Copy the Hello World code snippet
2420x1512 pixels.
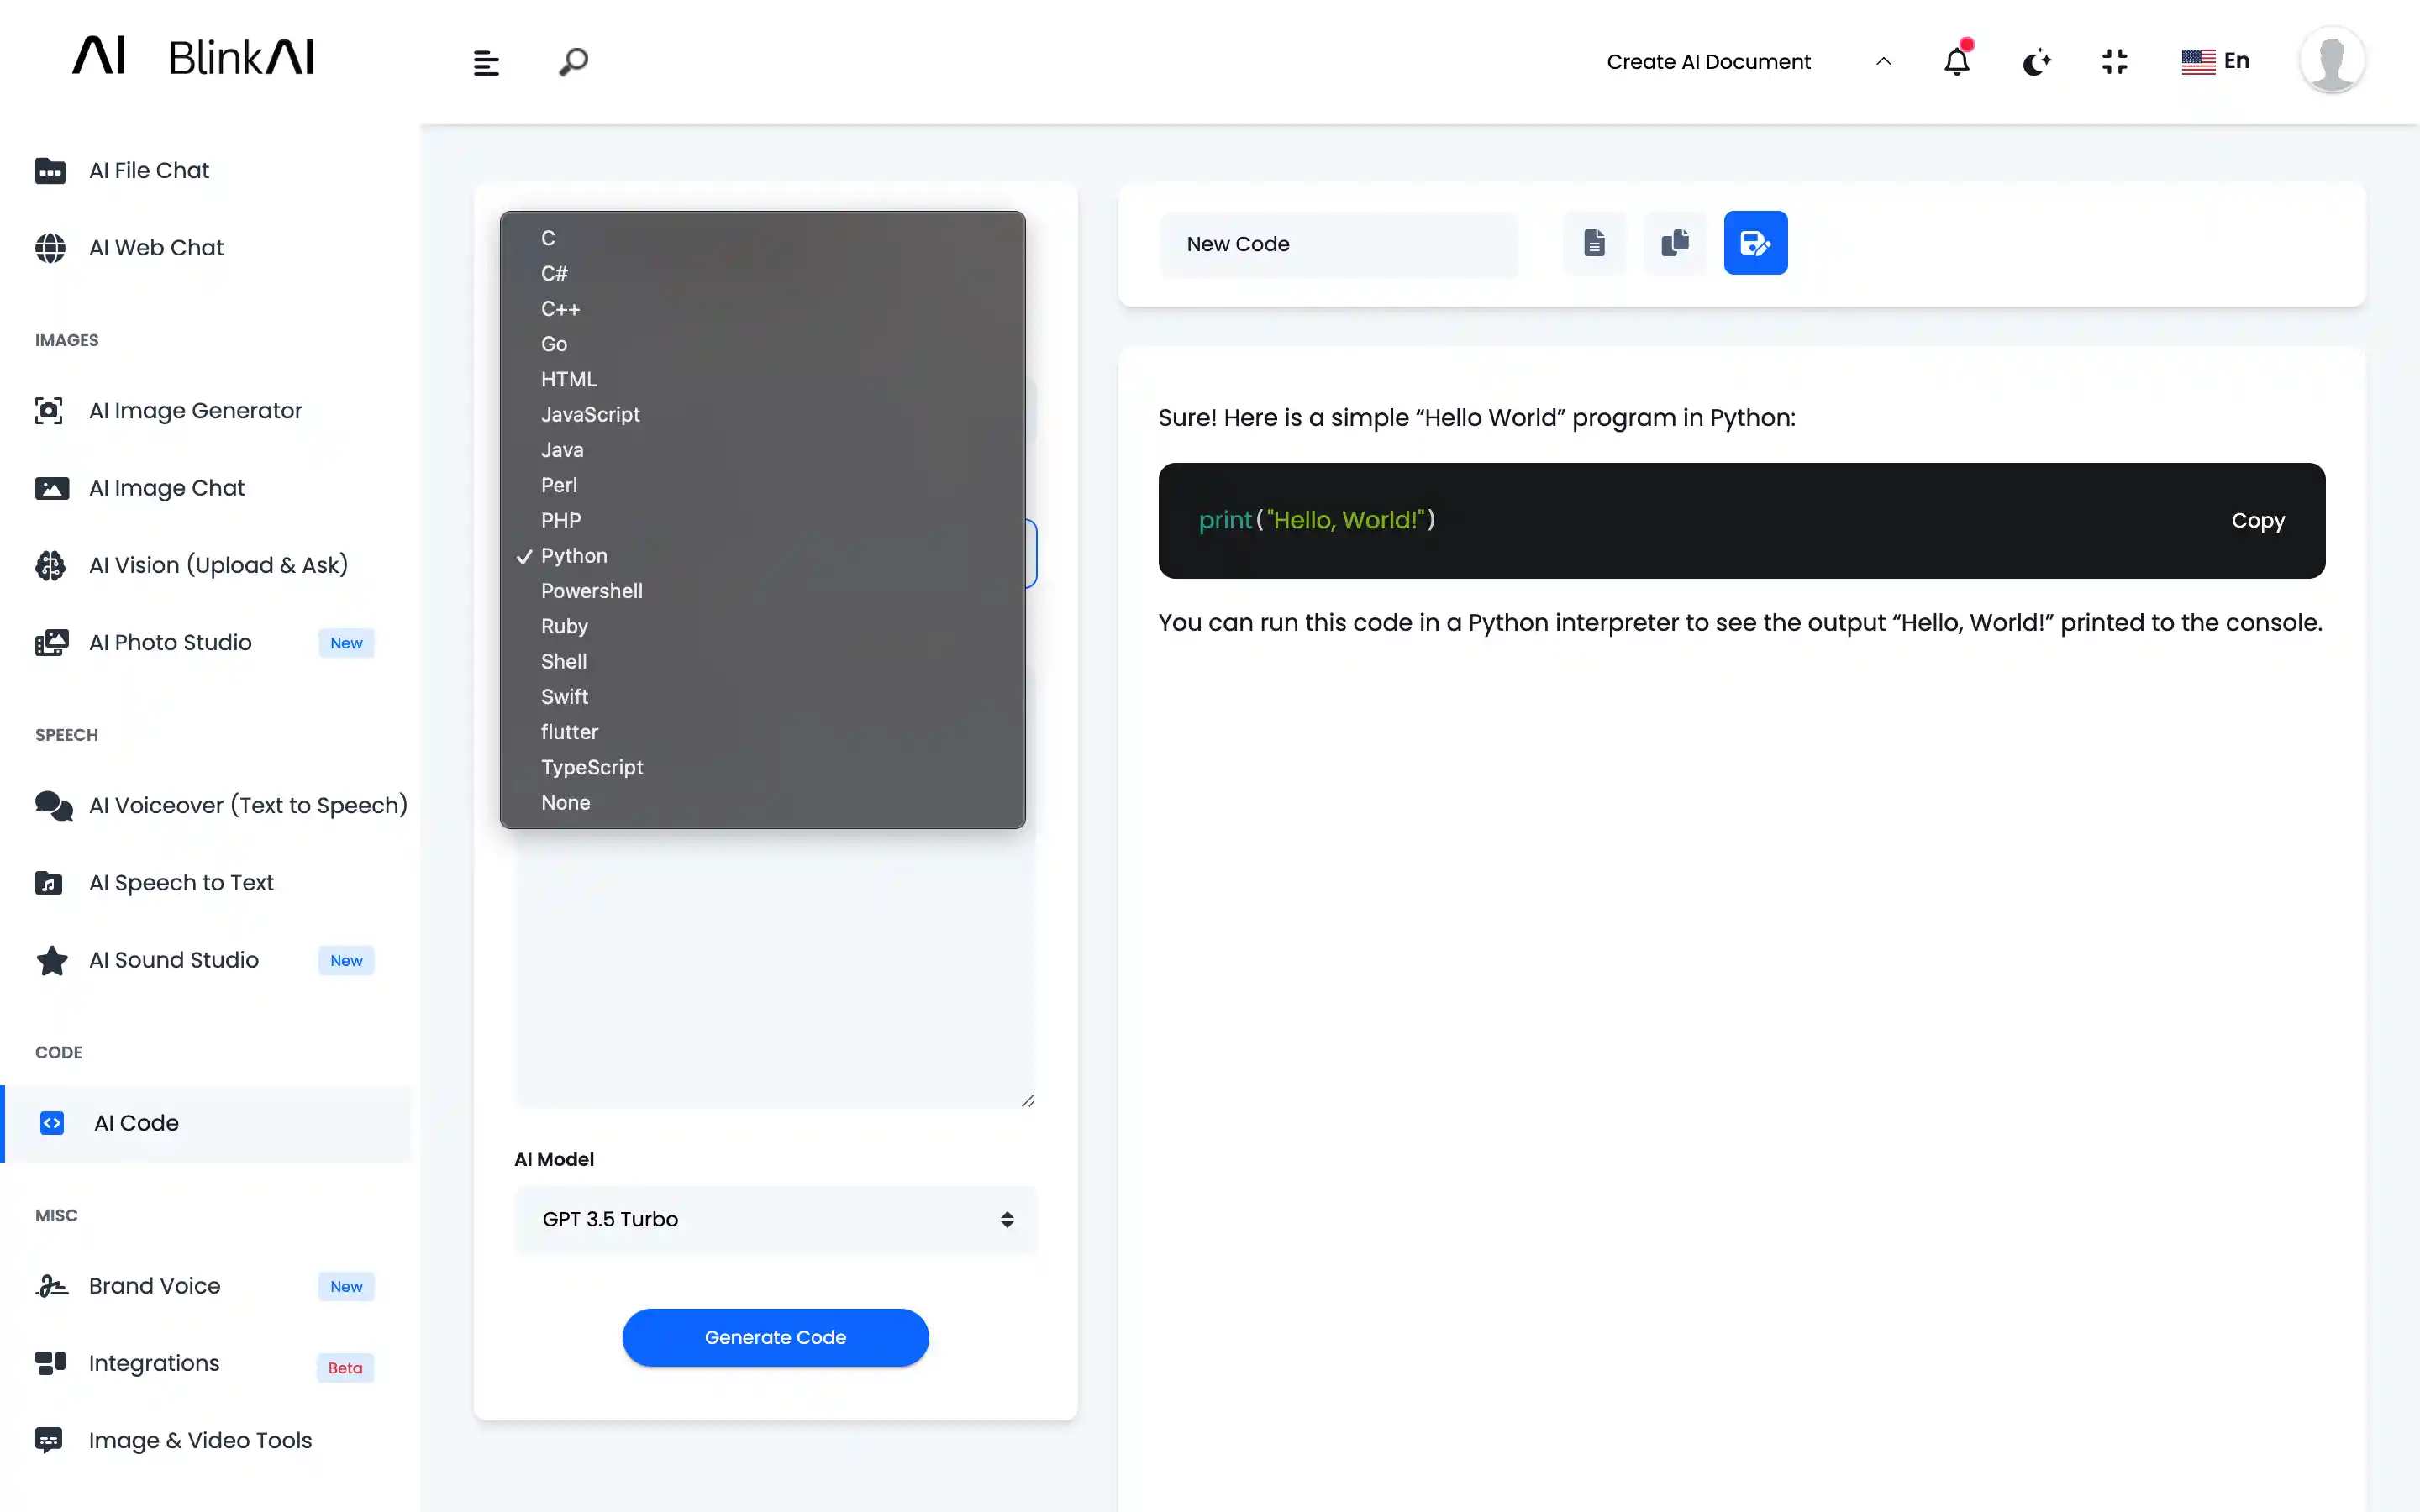click(2258, 521)
